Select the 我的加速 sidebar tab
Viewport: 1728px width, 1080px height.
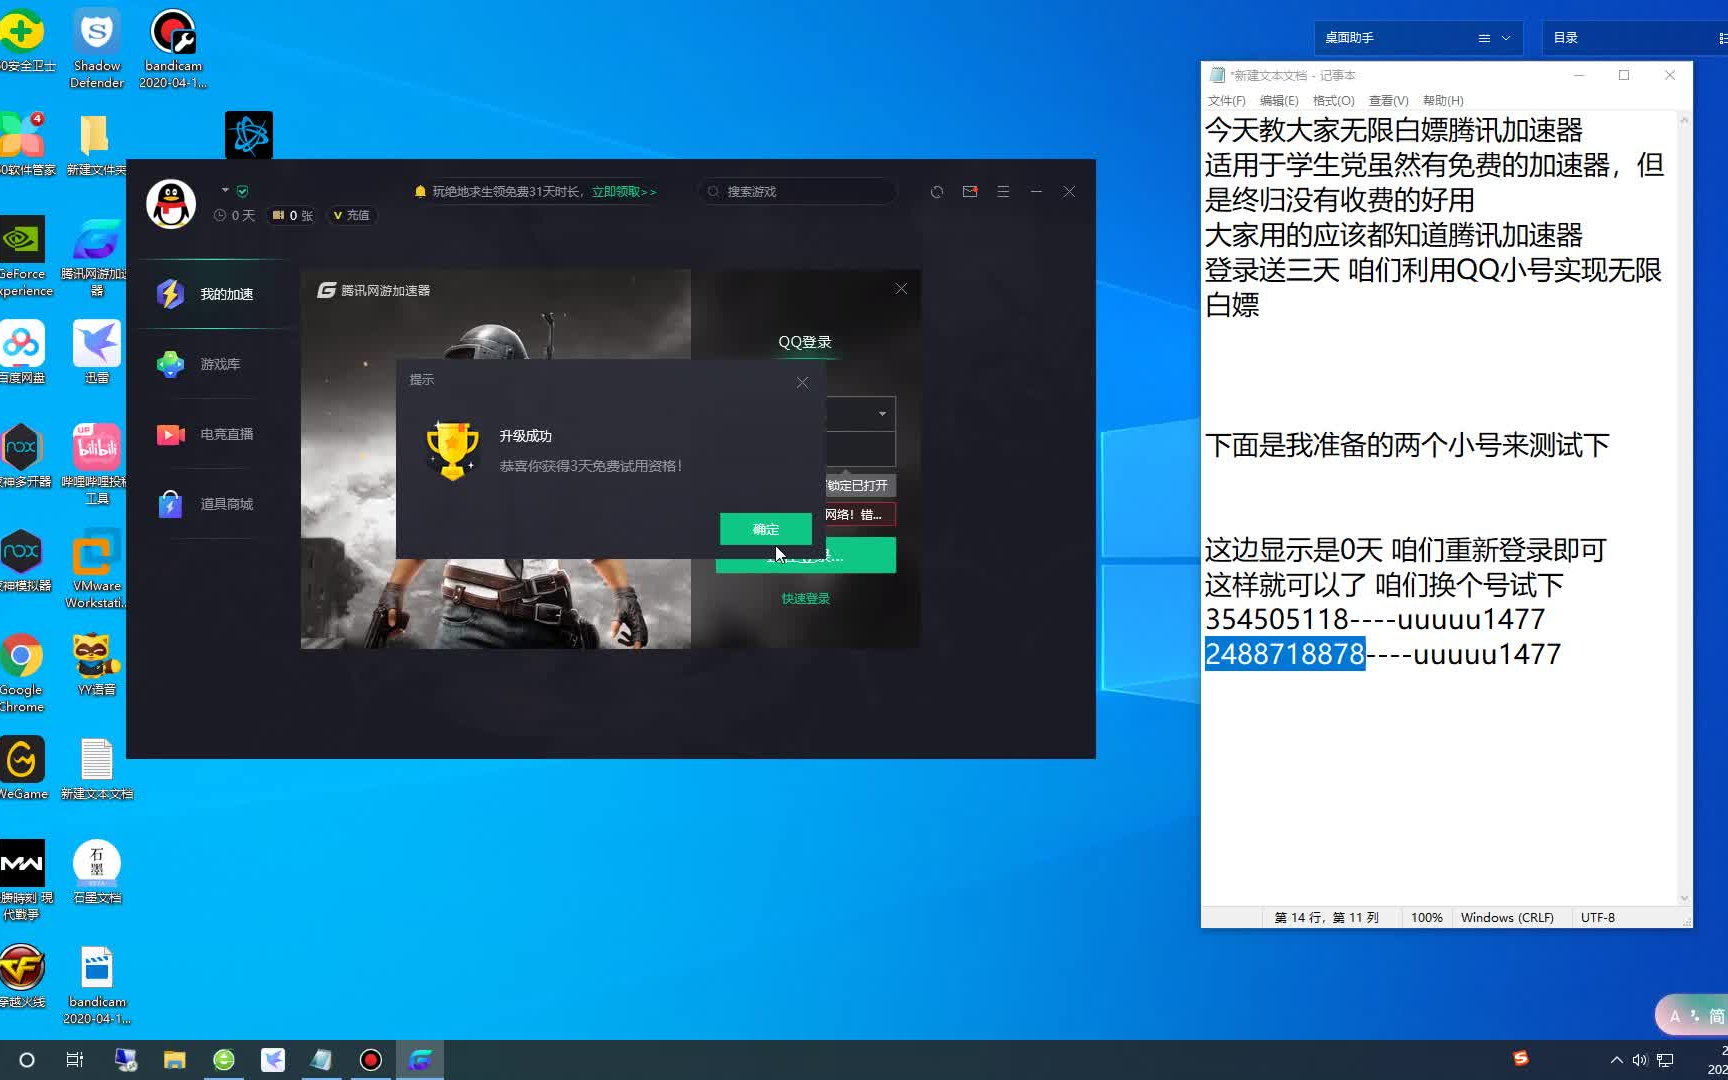[211, 294]
